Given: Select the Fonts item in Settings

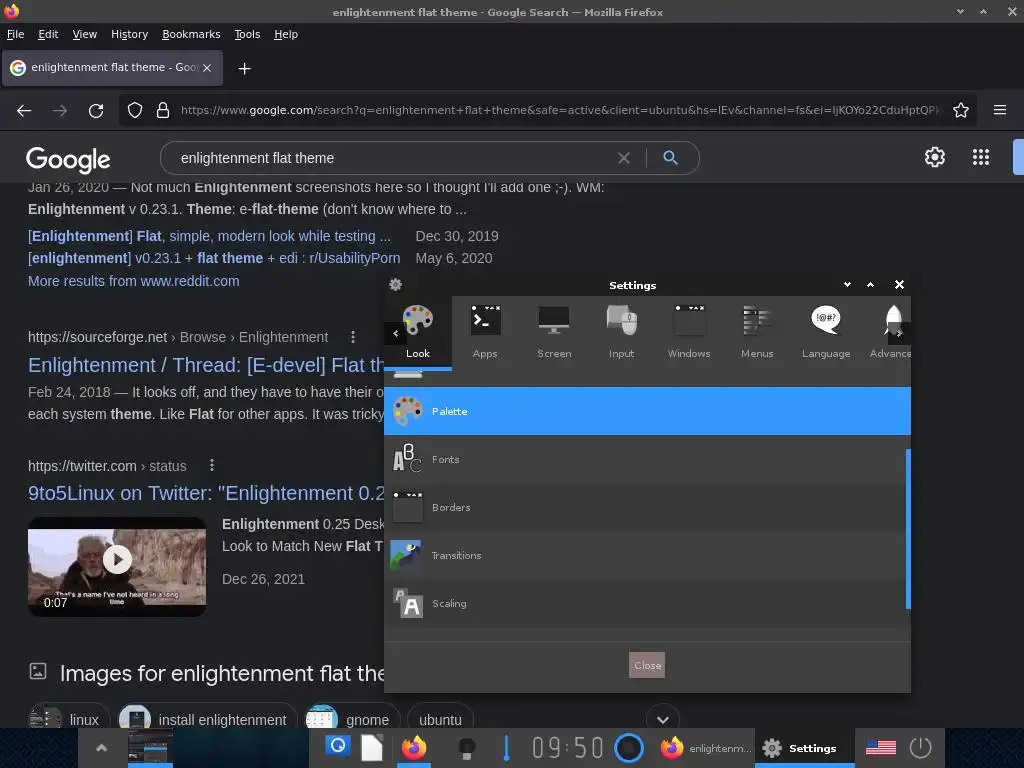Looking at the screenshot, I should click(x=645, y=459).
